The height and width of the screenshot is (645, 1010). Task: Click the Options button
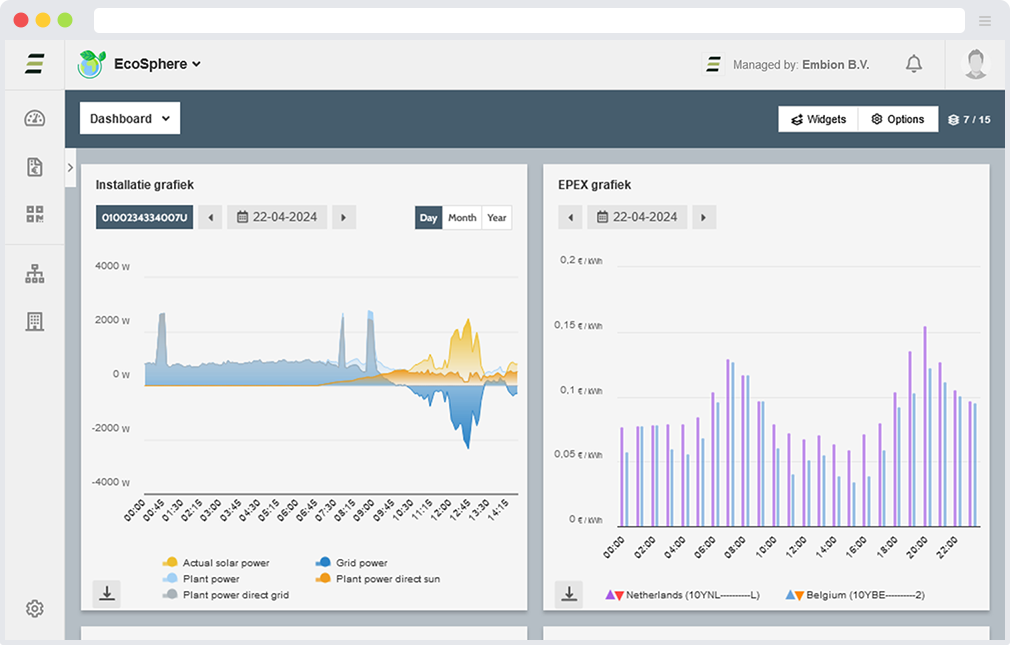[897, 119]
